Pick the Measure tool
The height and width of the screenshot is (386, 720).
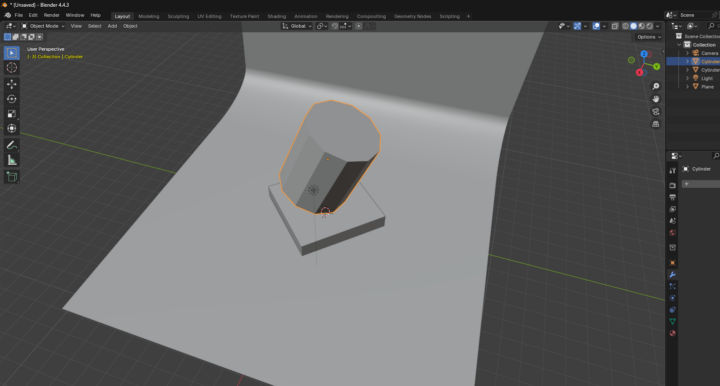point(12,161)
